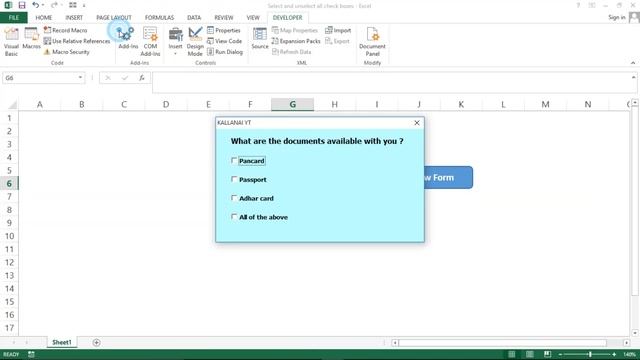Click the vertical scrollbar down arrow

tap(635, 333)
